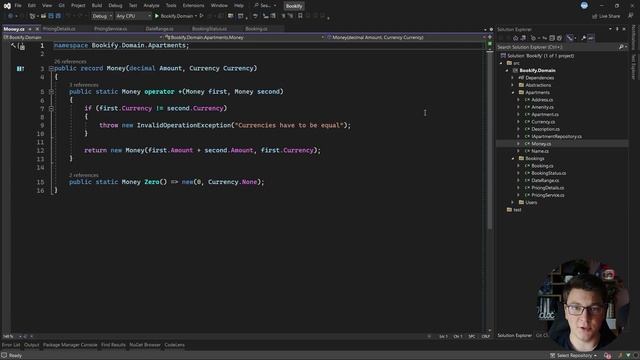Click the Live Share icon

594,16
